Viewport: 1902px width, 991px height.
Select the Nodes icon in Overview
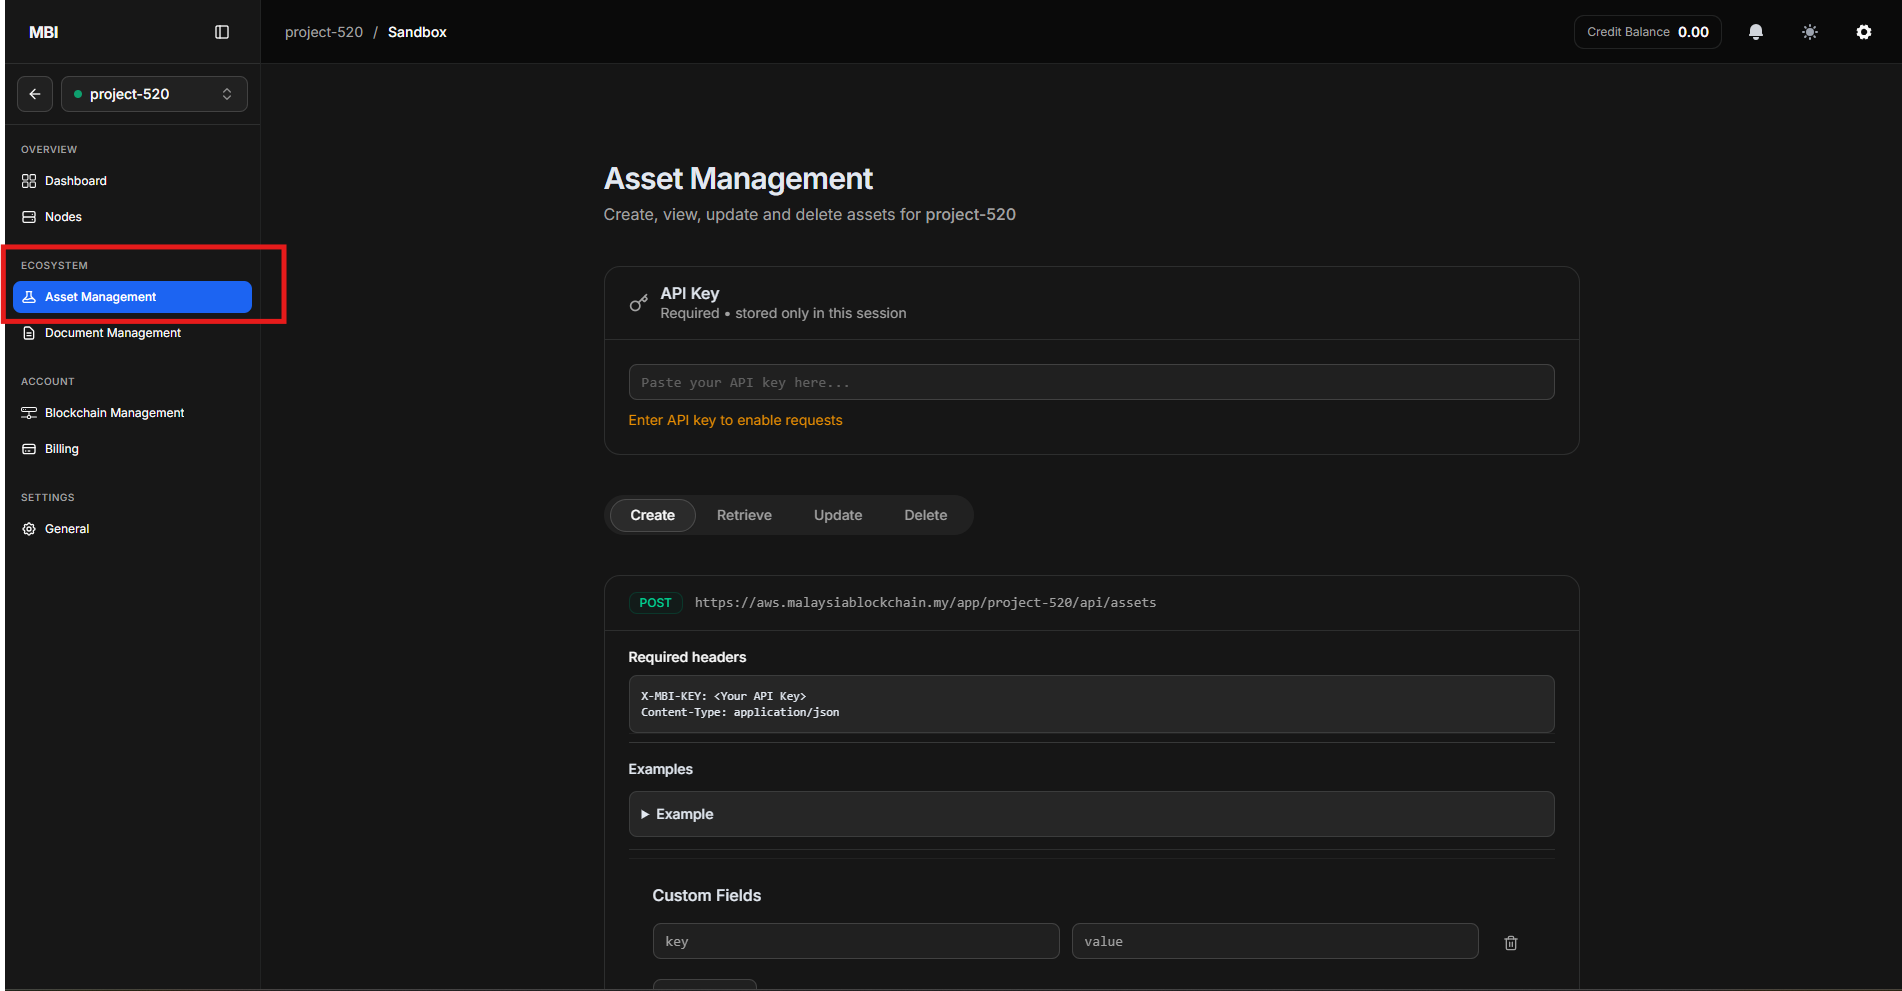28,216
